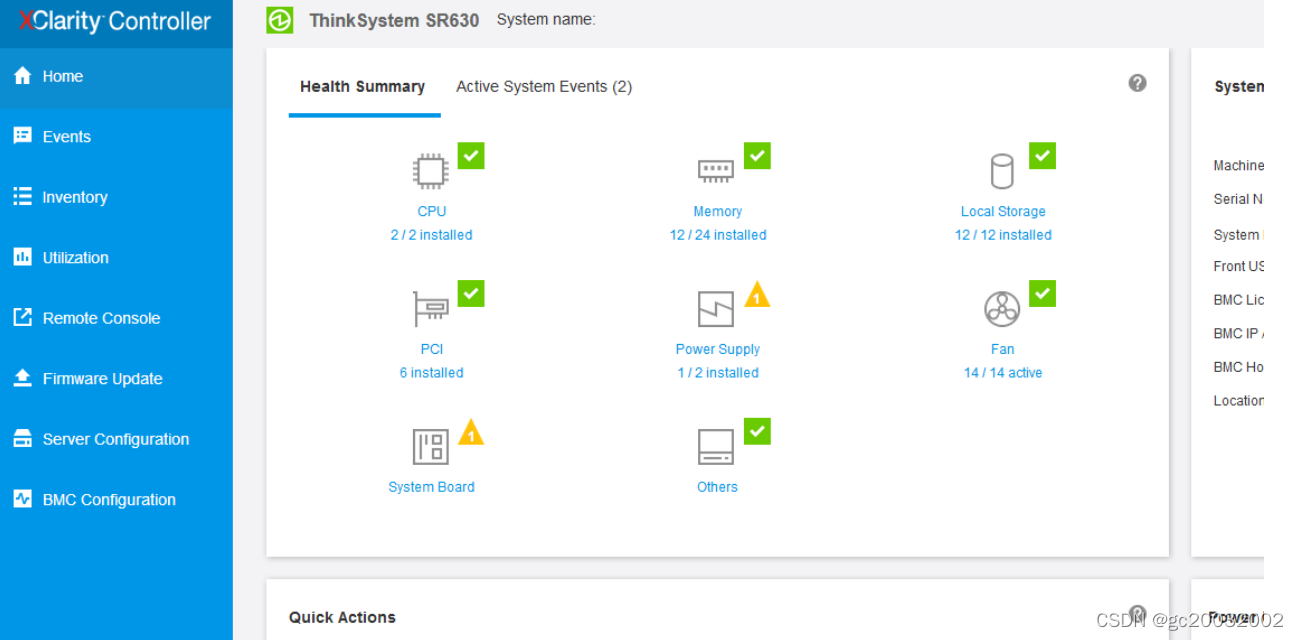The width and height of the screenshot is (1298, 640).
Task: Switch to Health Summary tab
Action: (x=363, y=87)
